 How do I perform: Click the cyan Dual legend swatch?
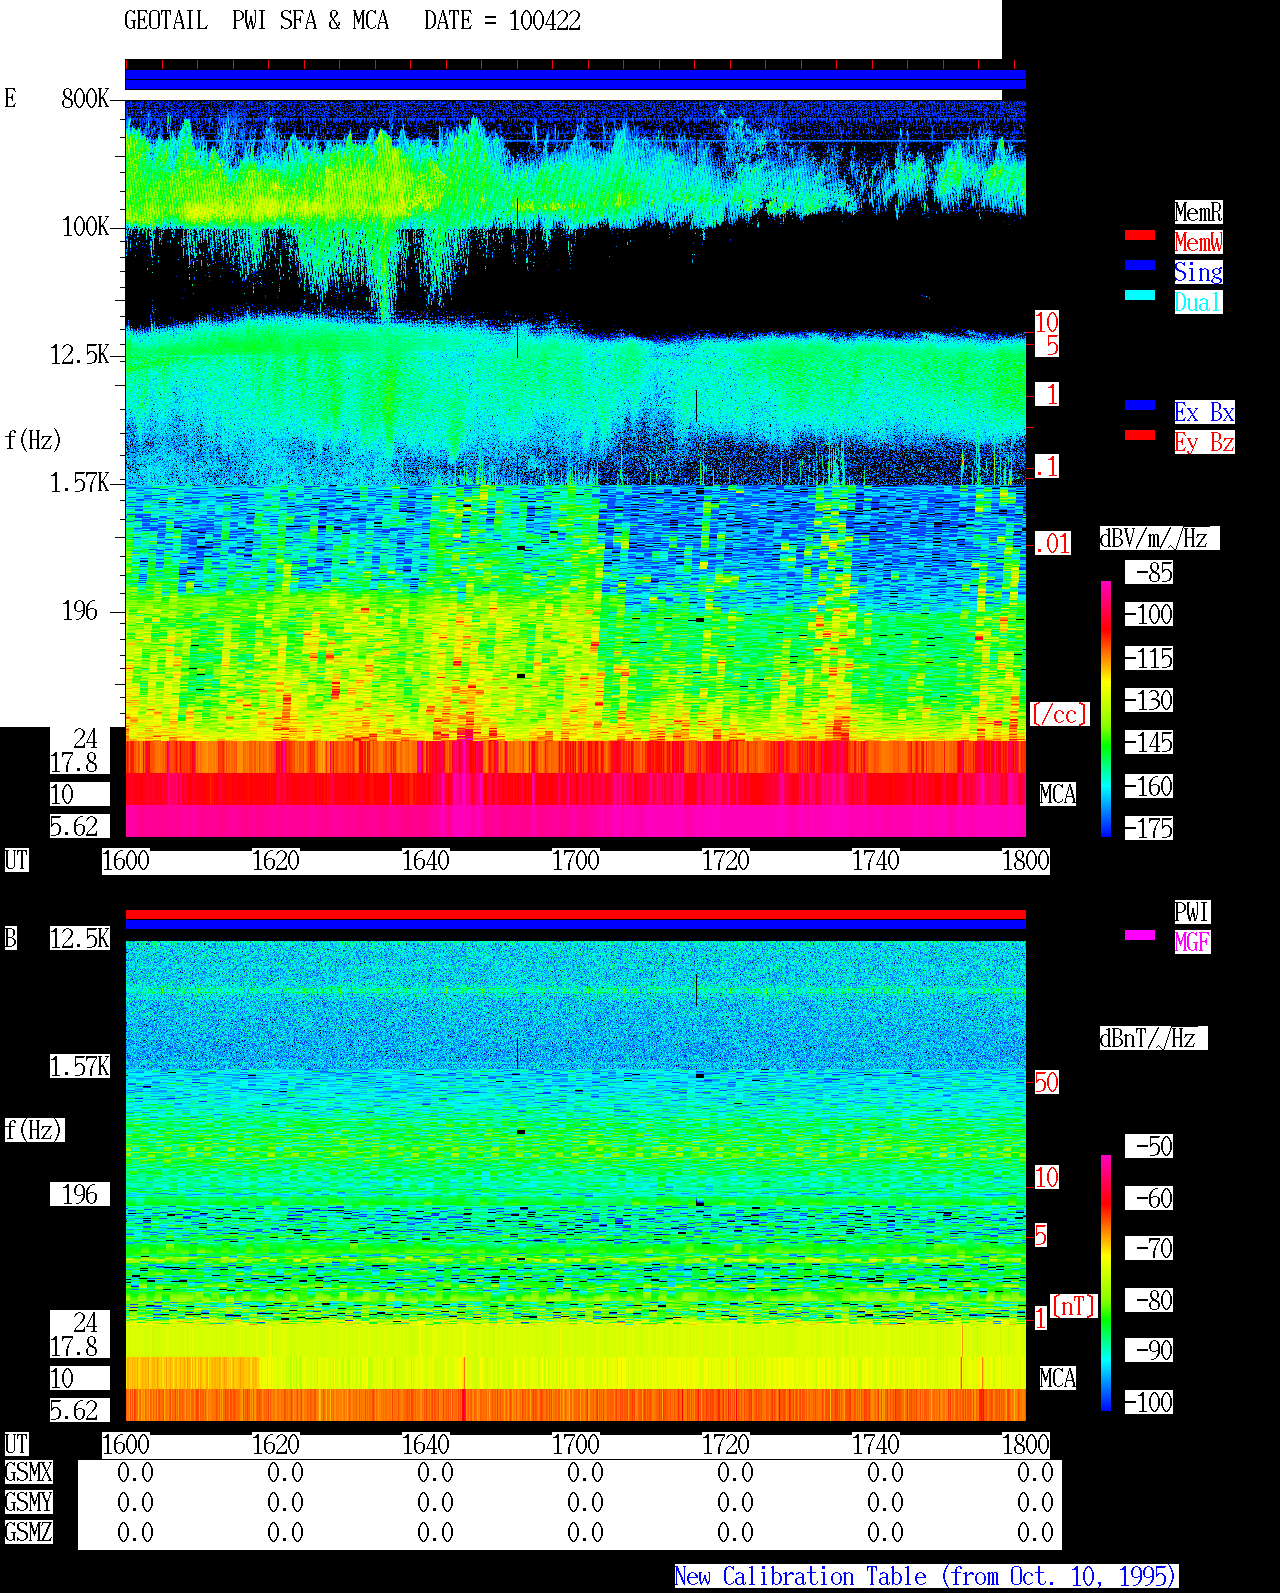point(1140,295)
